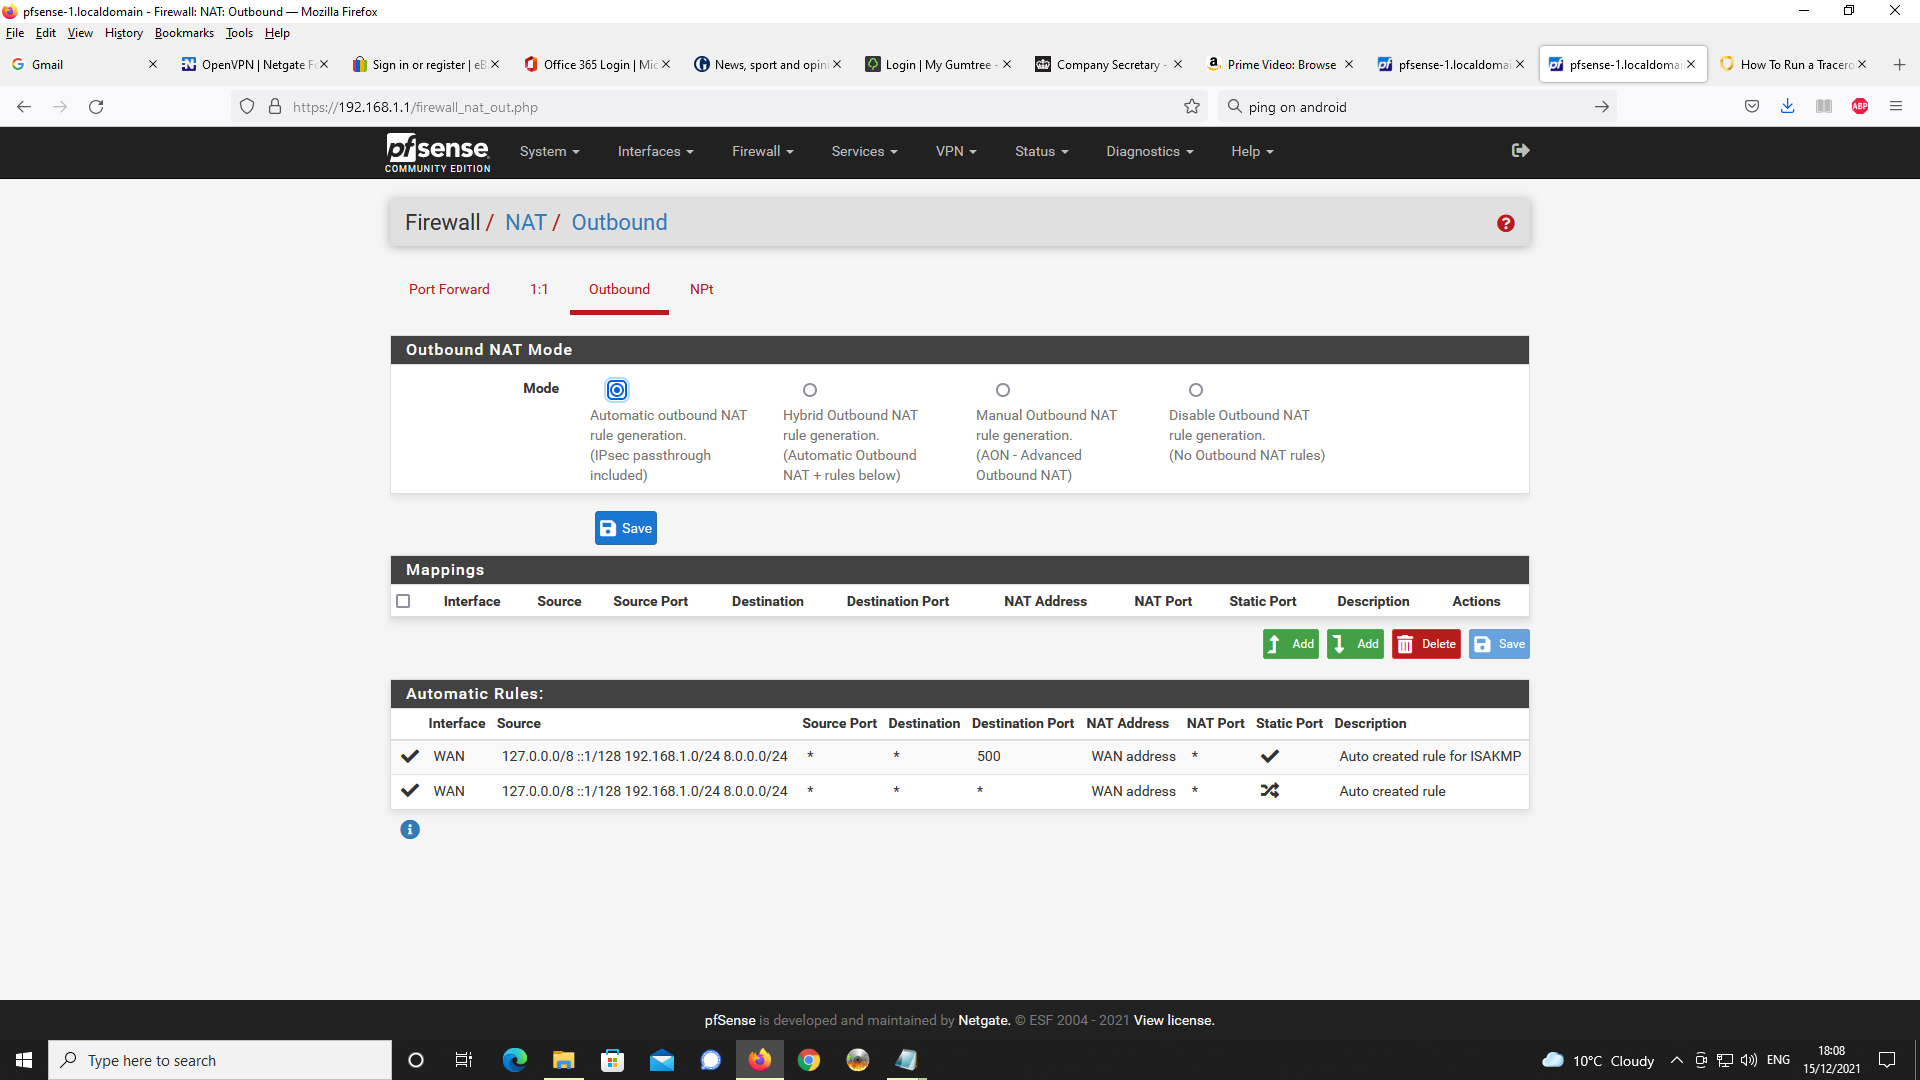1920x1080 pixels.
Task: Add mapping to top of list
Action: click(x=1291, y=644)
